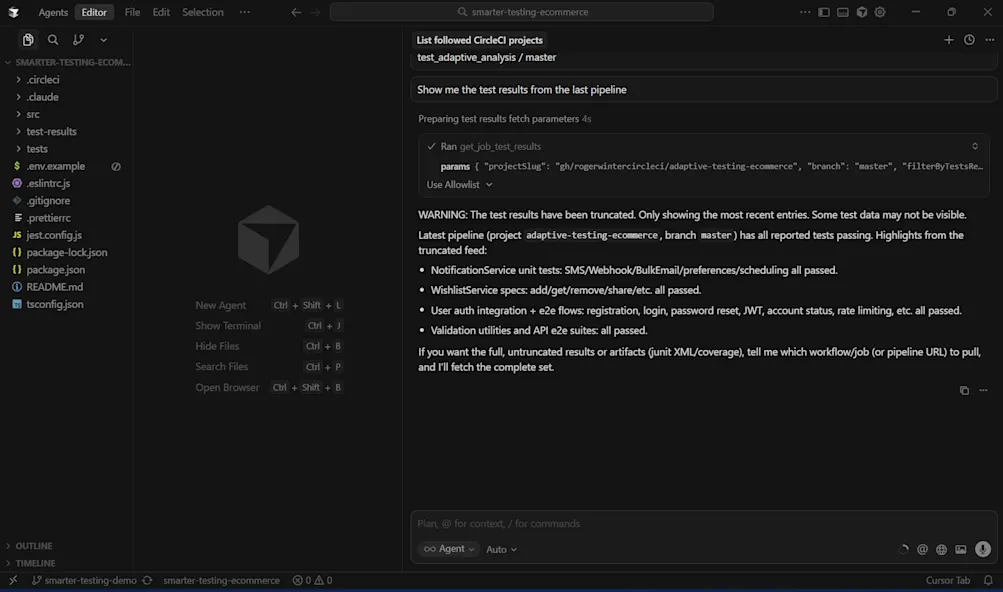
Task: Expand the sidebar views chevron dropdown
Action: pyautogui.click(x=104, y=40)
